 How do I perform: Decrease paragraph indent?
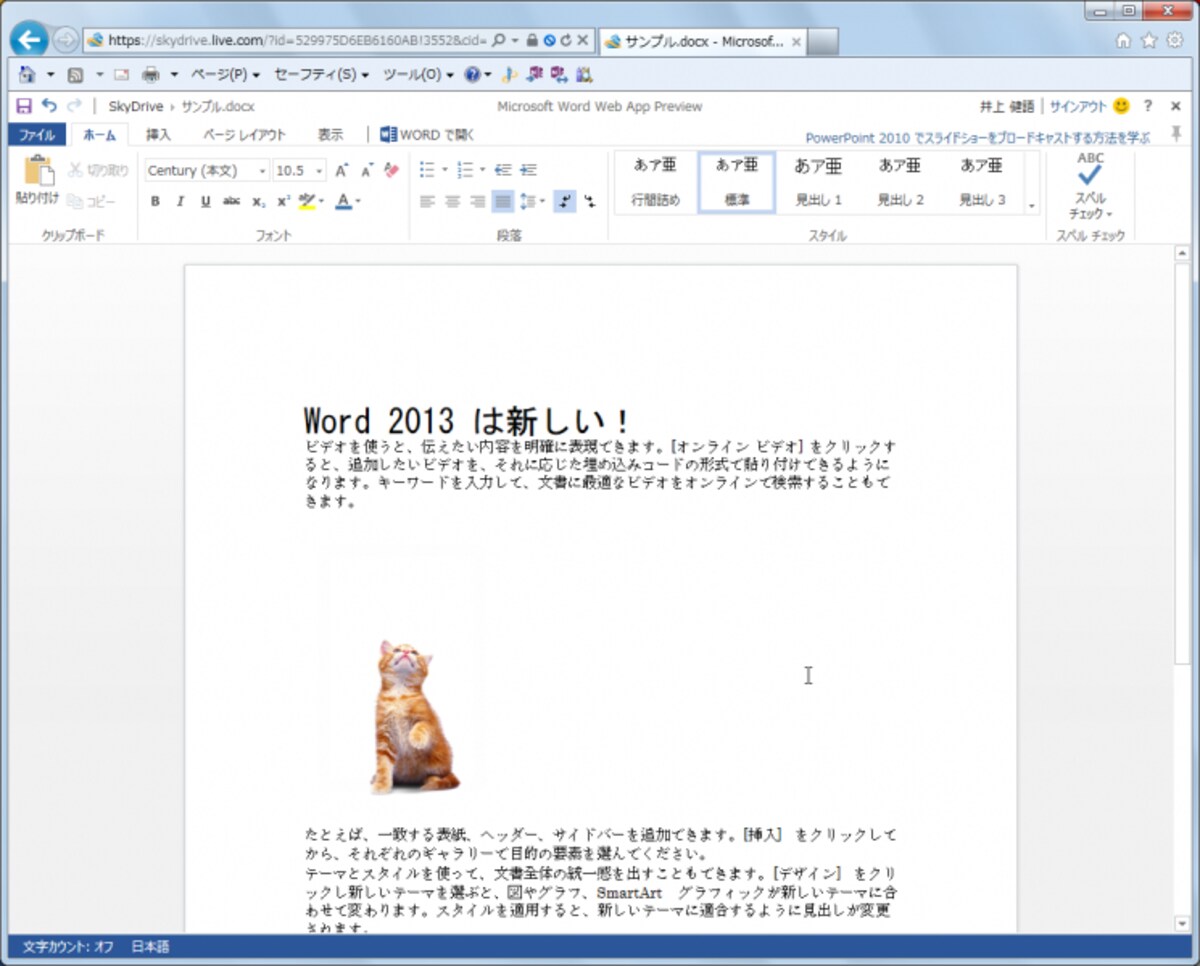click(503, 170)
